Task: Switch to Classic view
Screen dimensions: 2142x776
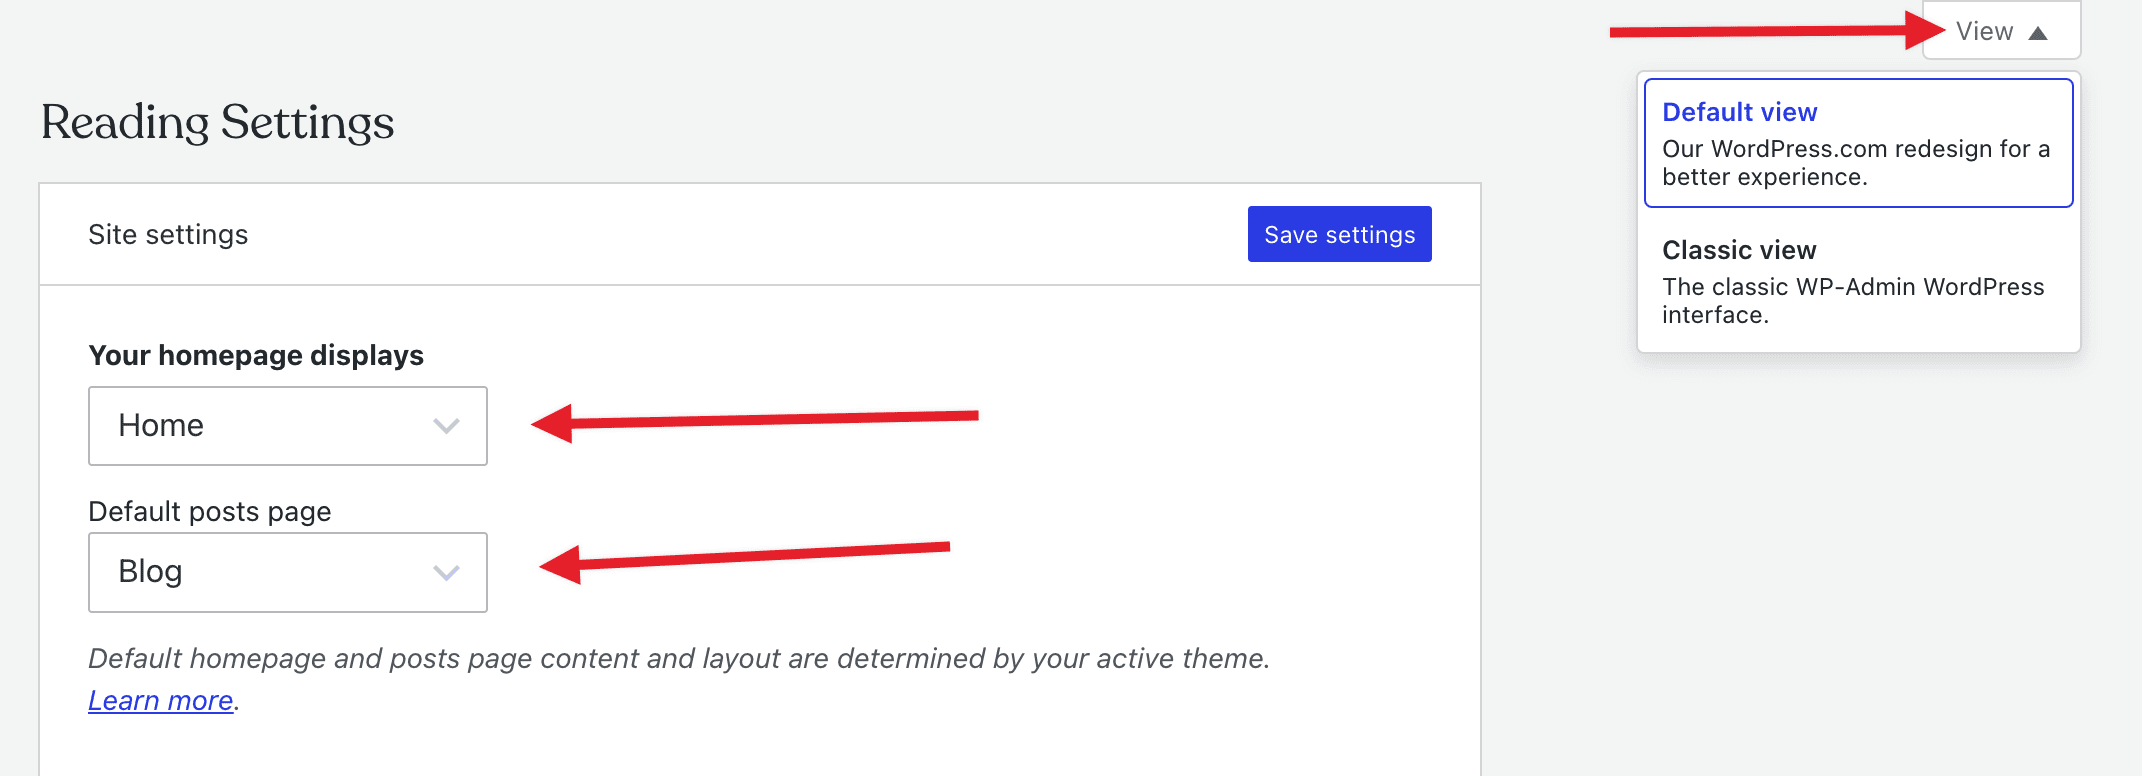Action: pyautogui.click(x=1739, y=250)
